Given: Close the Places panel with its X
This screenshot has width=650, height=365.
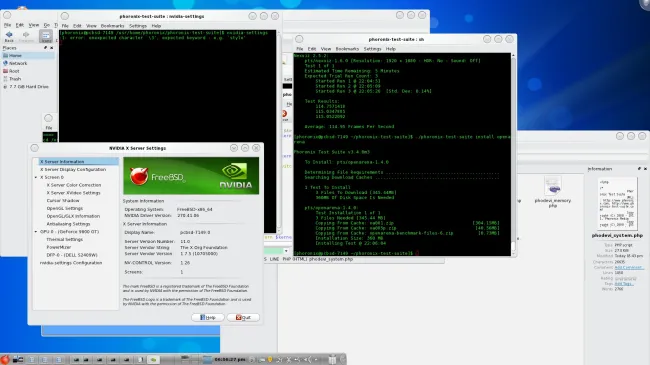Looking at the screenshot, I should (x=52, y=48).
